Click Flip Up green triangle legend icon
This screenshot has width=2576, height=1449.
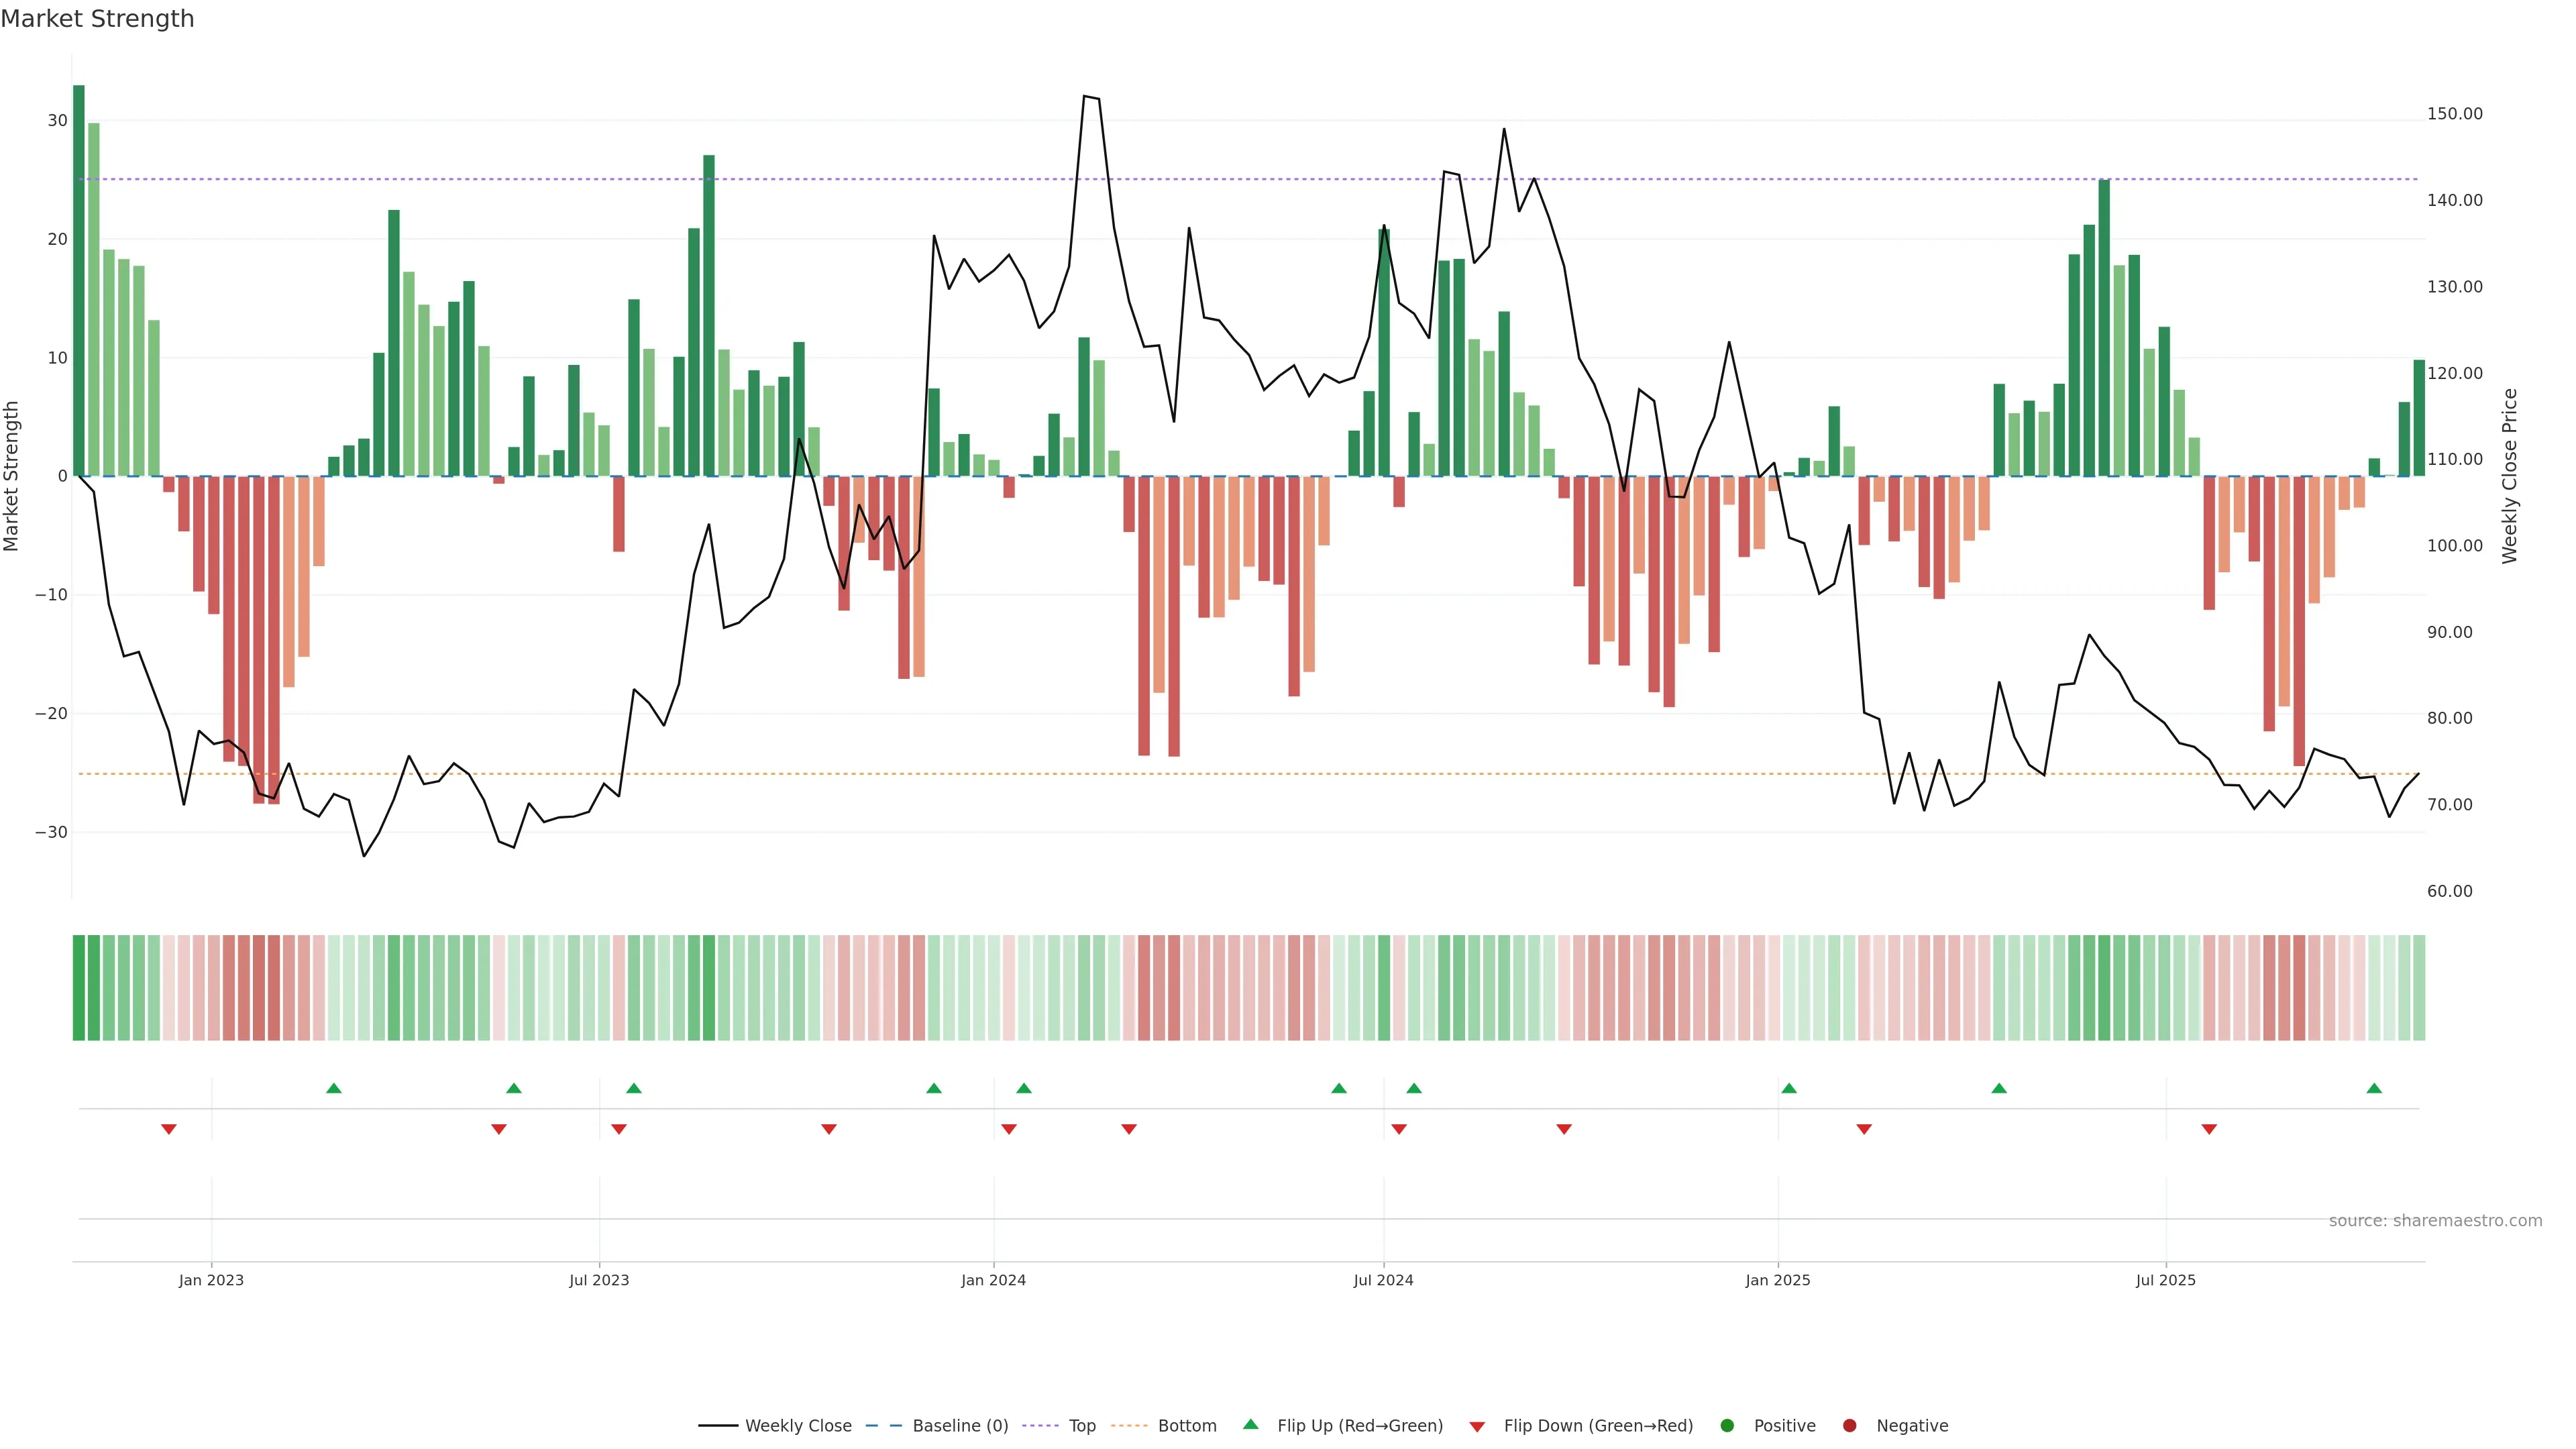pos(1250,1424)
